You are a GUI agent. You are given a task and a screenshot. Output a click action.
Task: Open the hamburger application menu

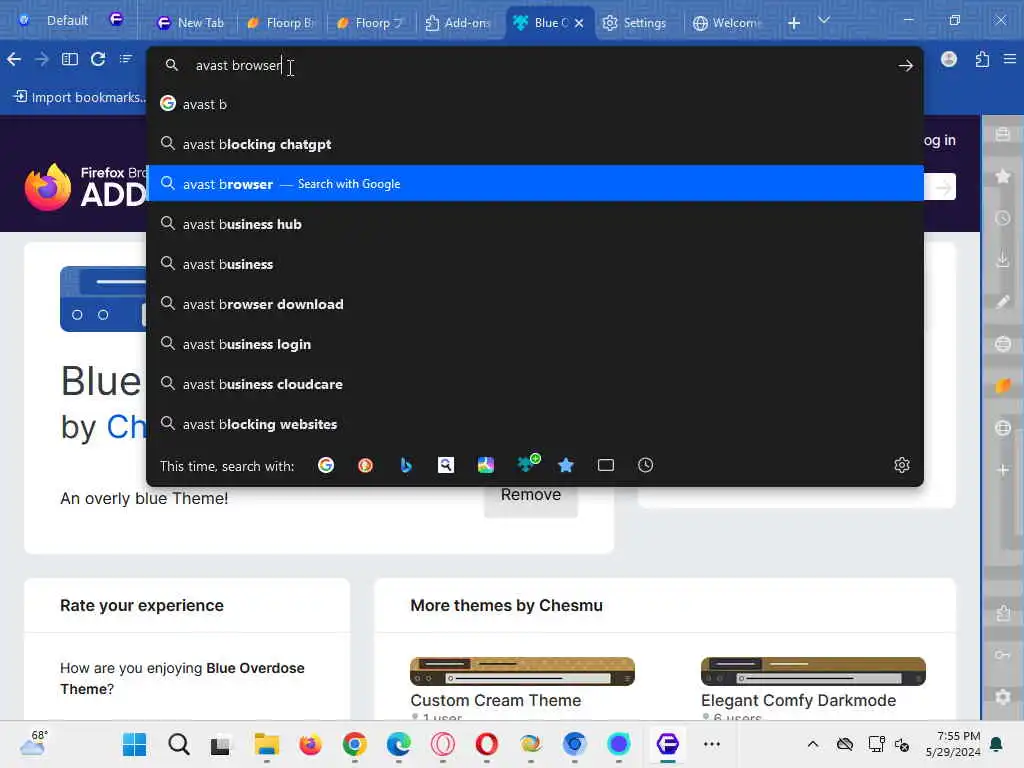click(1010, 59)
